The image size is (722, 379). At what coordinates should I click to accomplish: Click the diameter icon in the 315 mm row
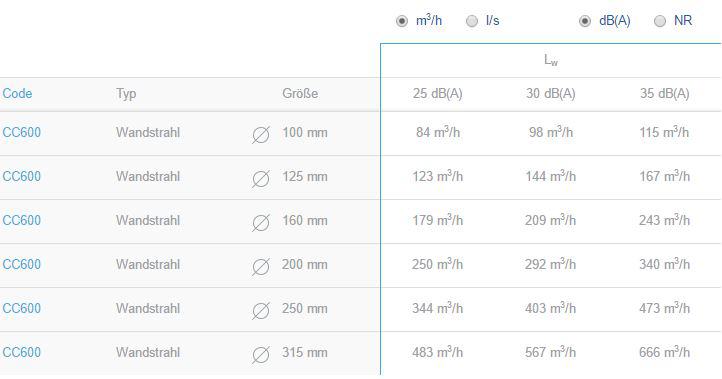[x=261, y=355]
